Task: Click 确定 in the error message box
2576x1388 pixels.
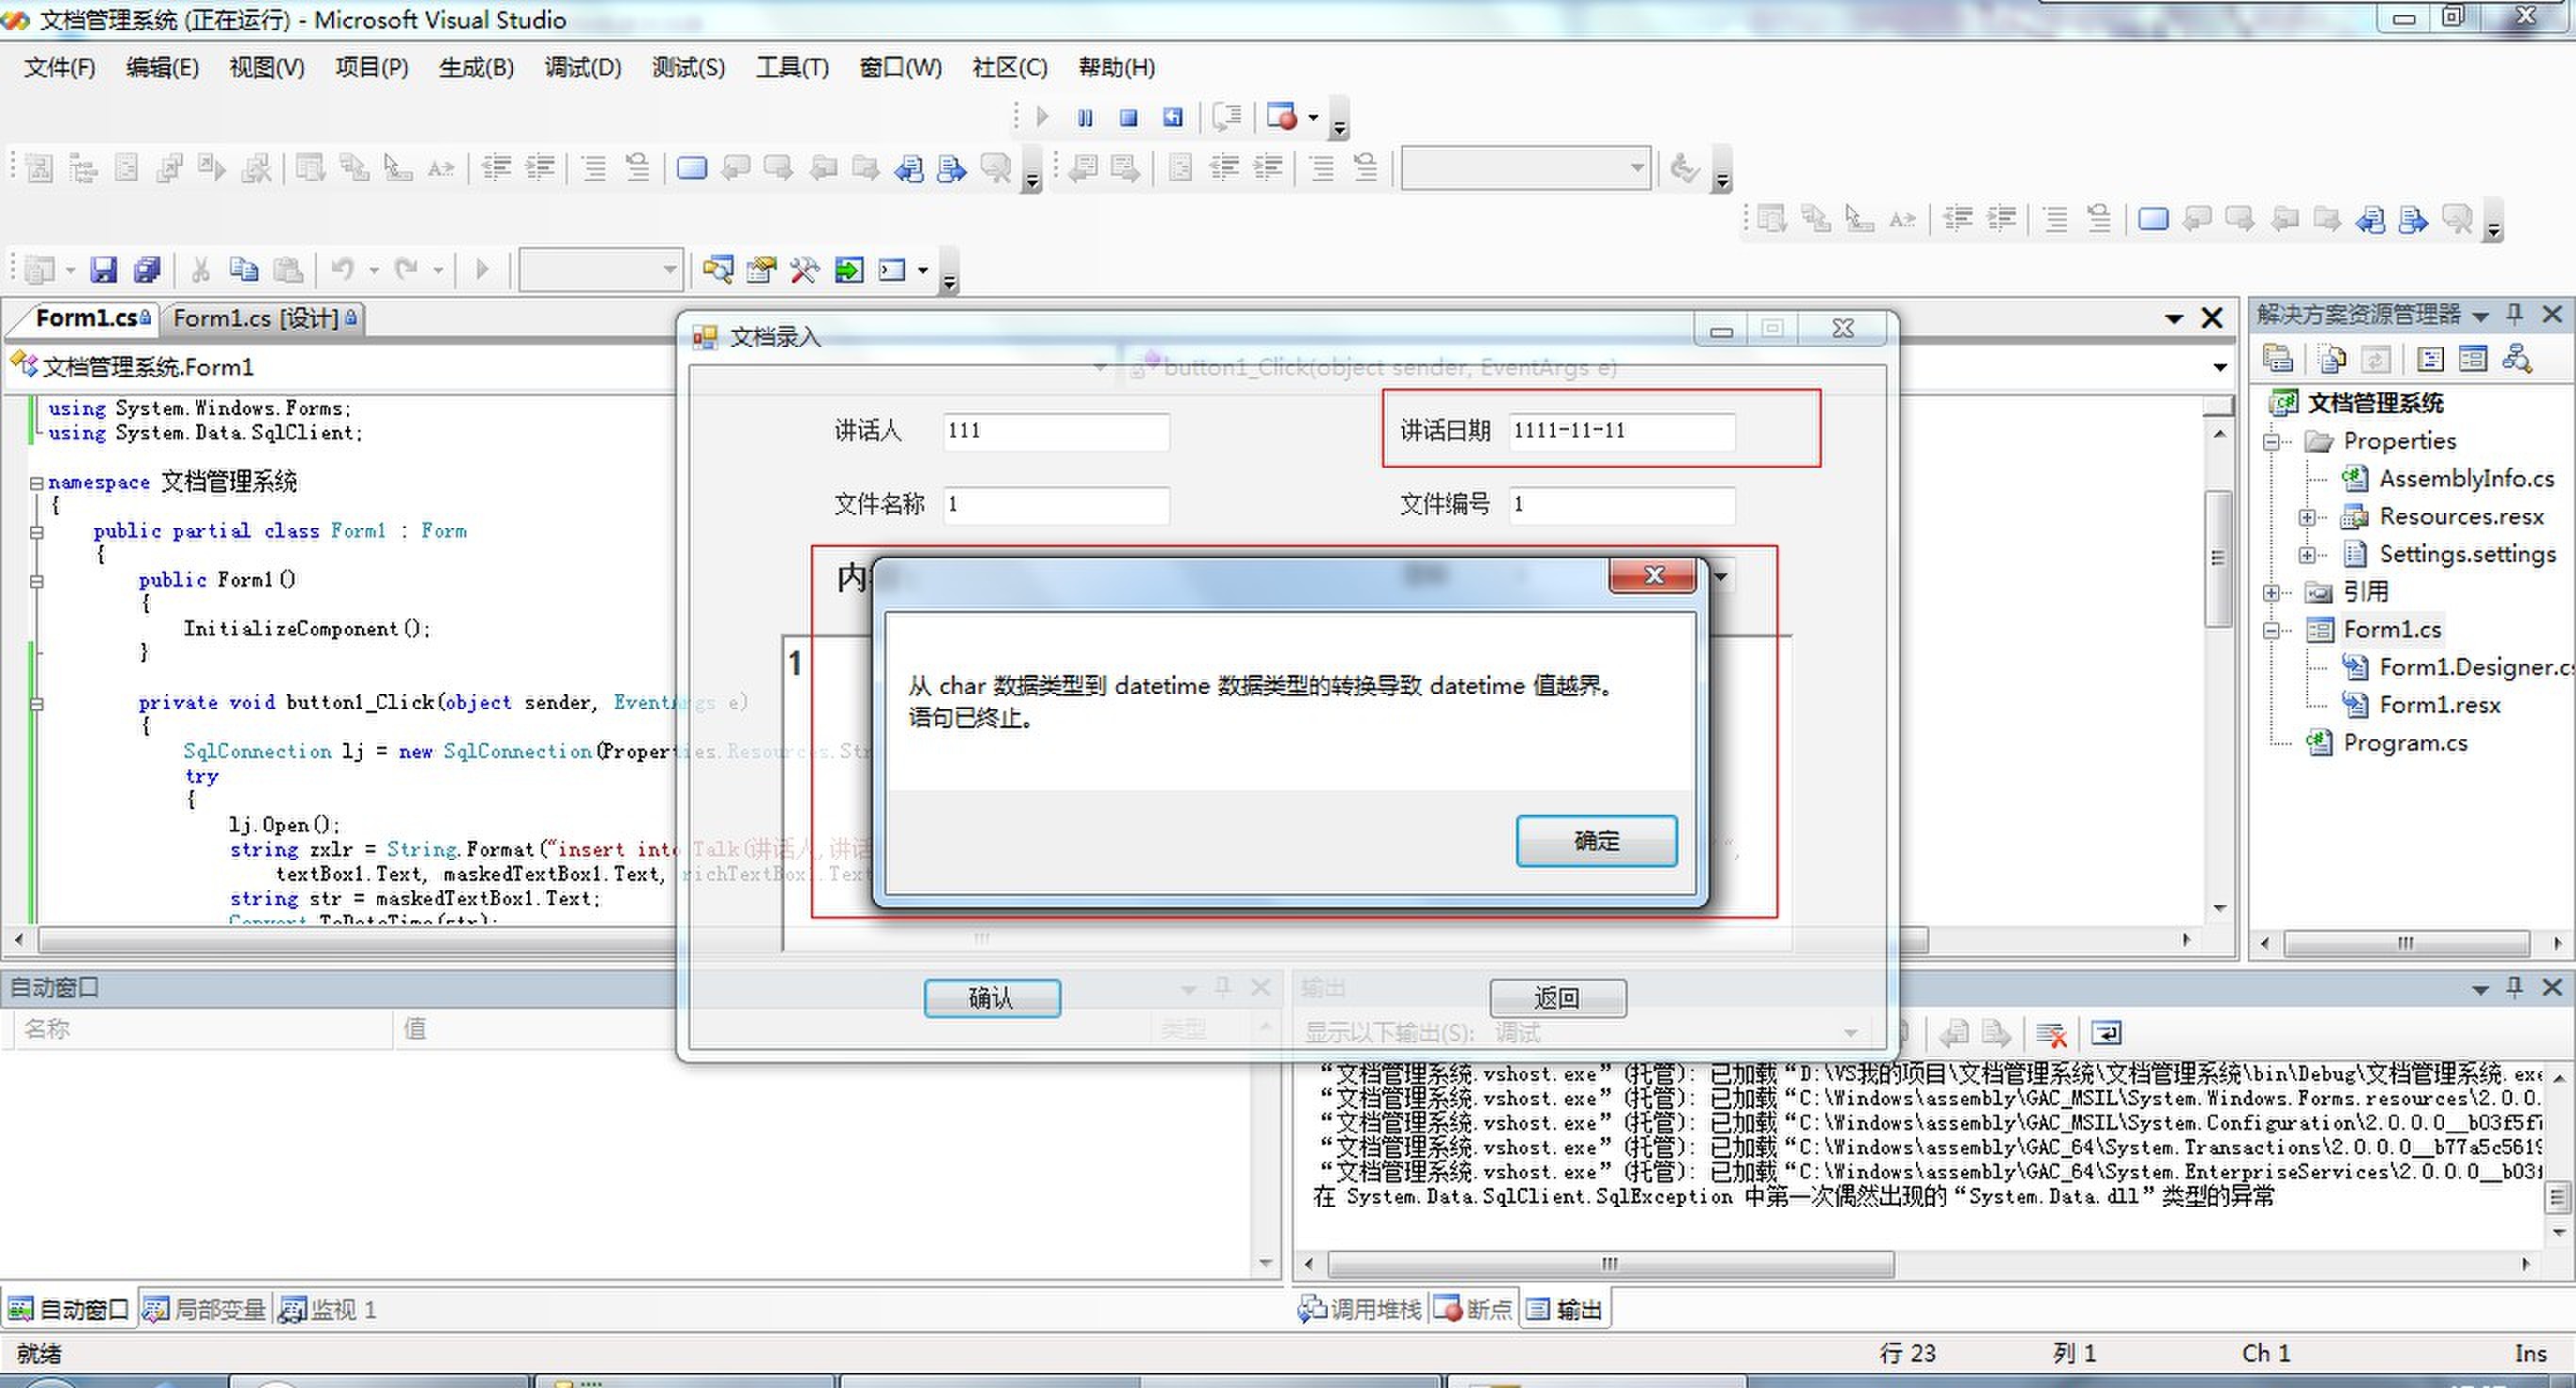Action: point(1597,841)
